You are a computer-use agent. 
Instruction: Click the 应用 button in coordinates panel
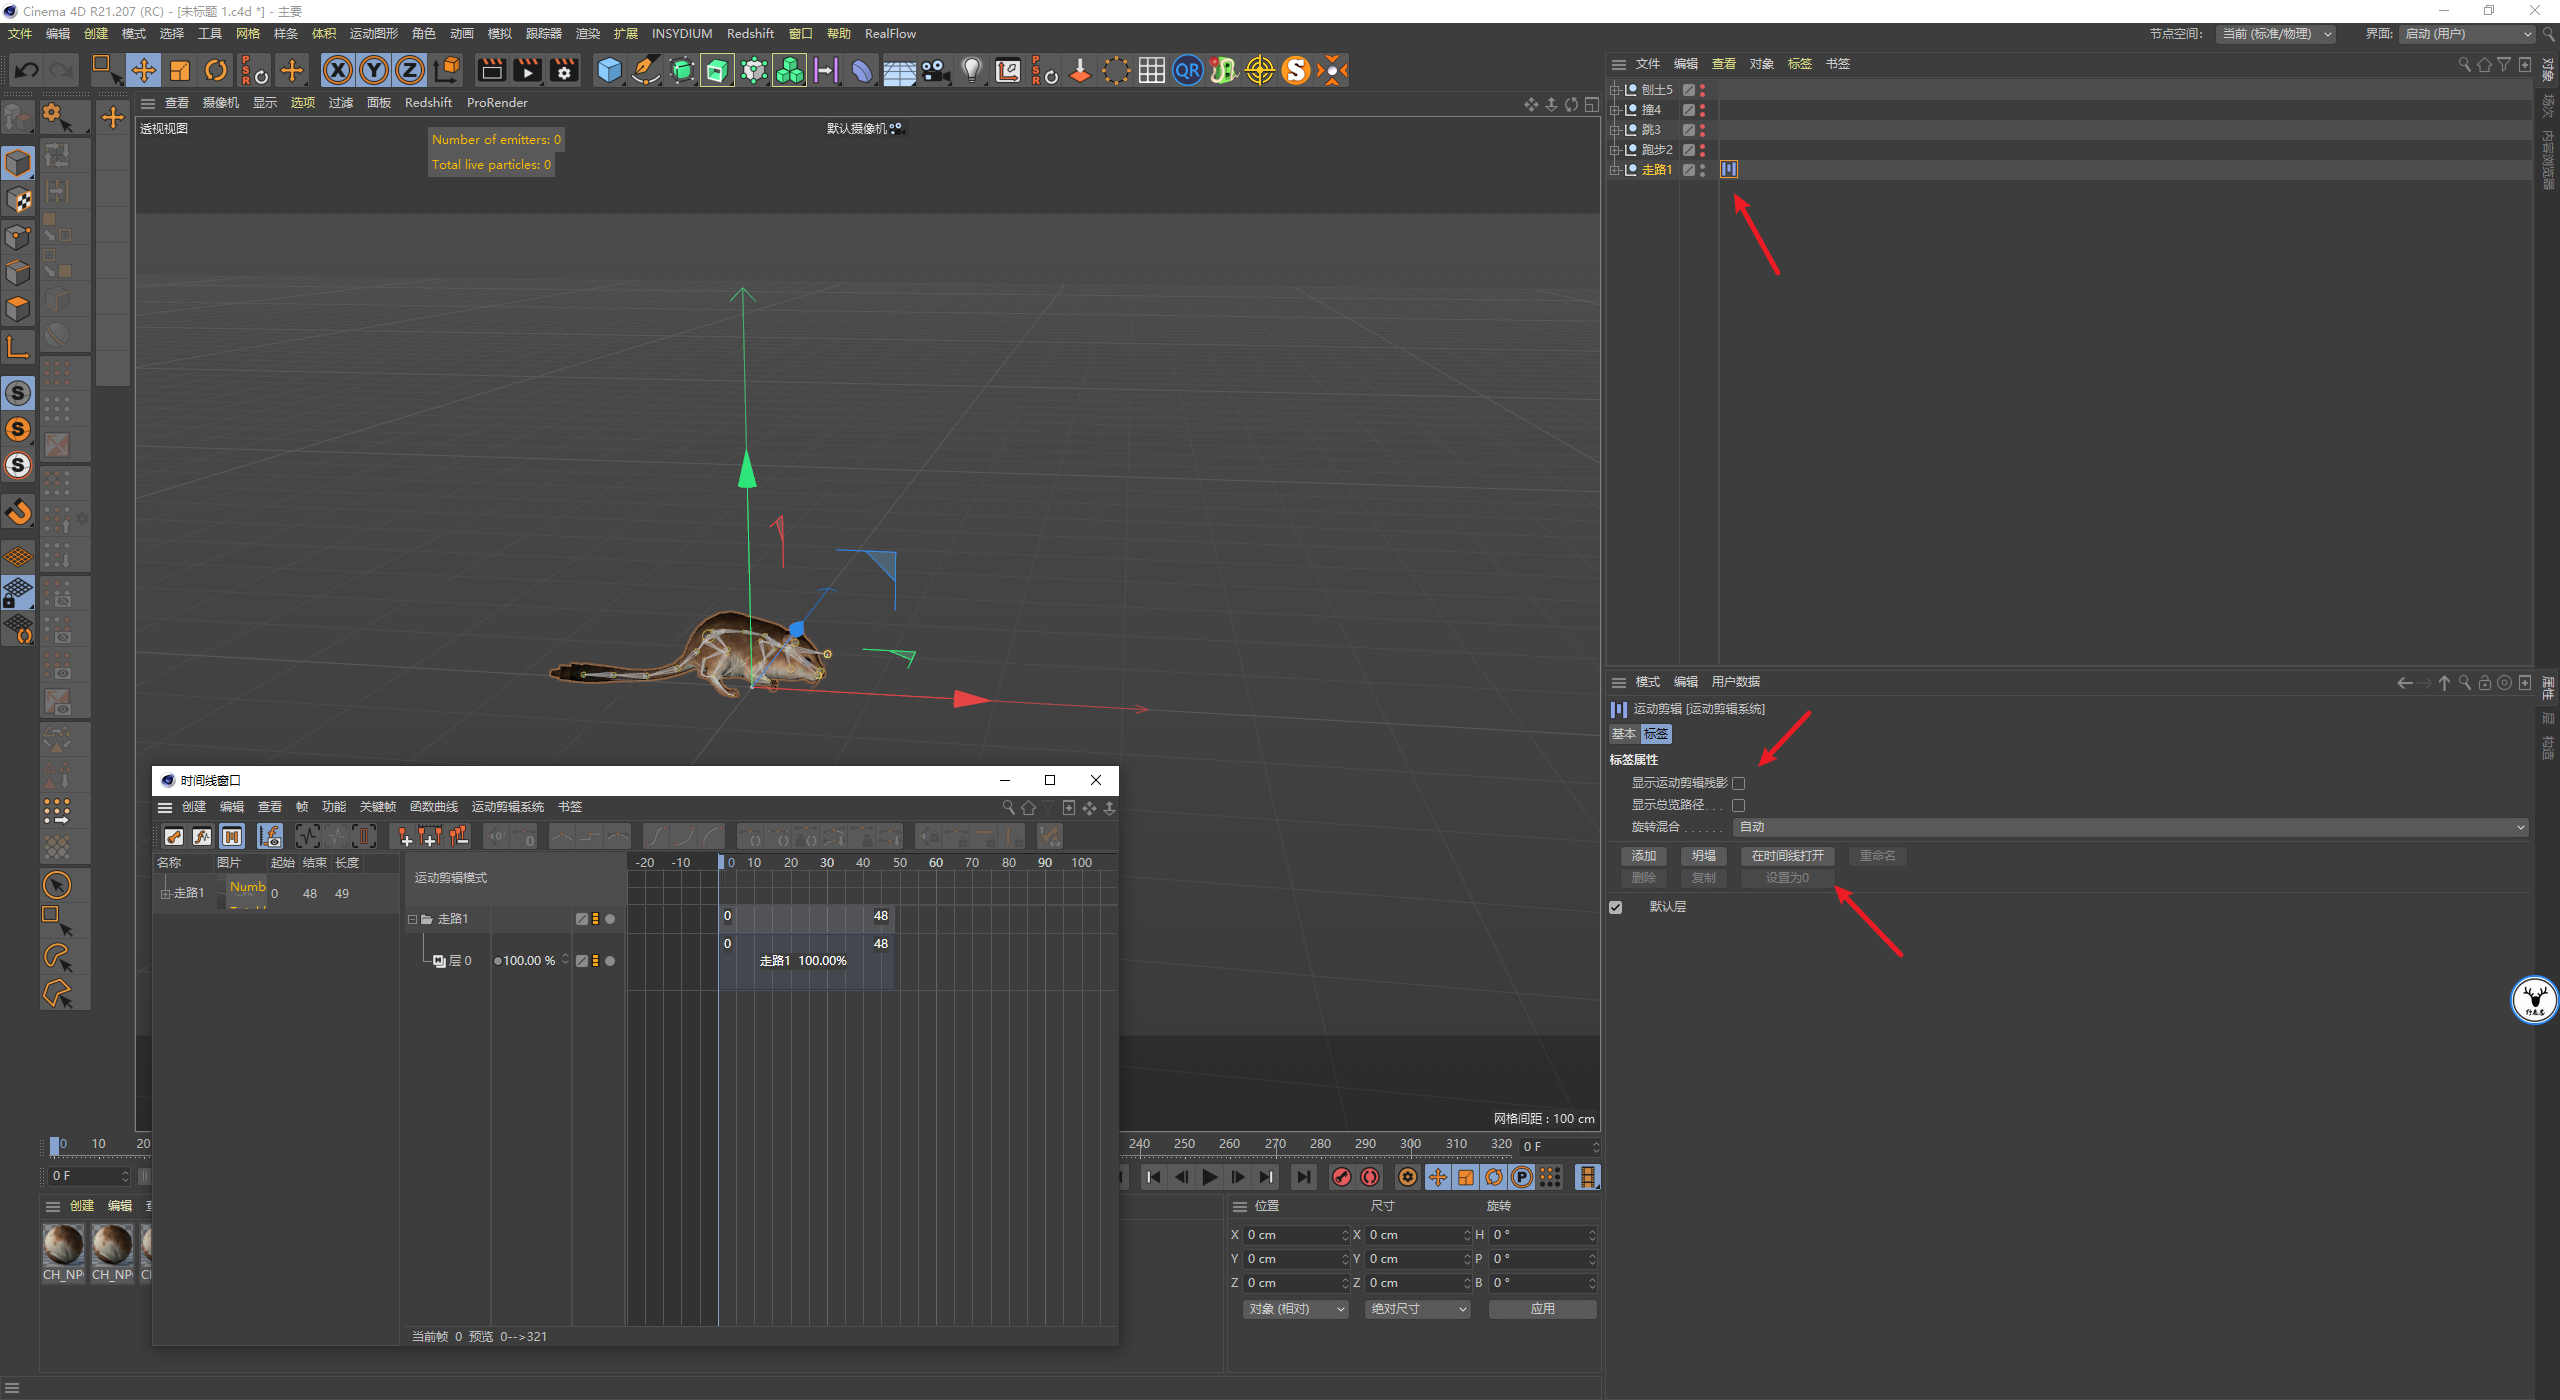point(1542,1309)
